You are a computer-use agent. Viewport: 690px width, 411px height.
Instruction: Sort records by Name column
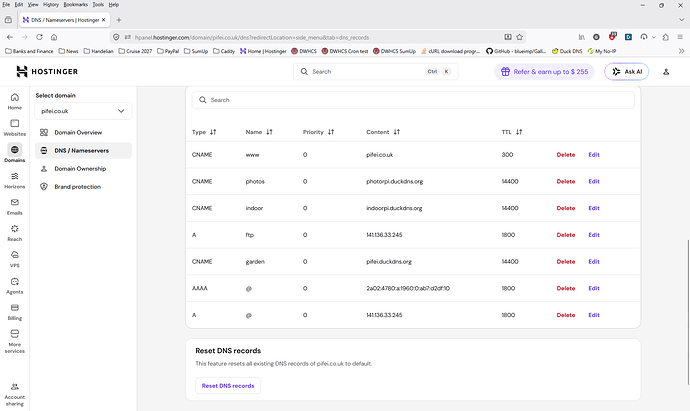(x=259, y=132)
